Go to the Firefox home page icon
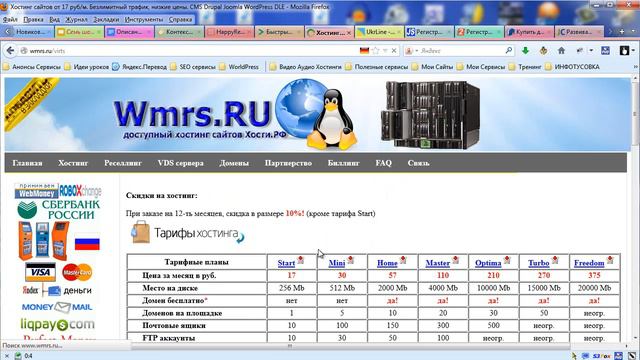The image size is (640, 360). pos(561,50)
